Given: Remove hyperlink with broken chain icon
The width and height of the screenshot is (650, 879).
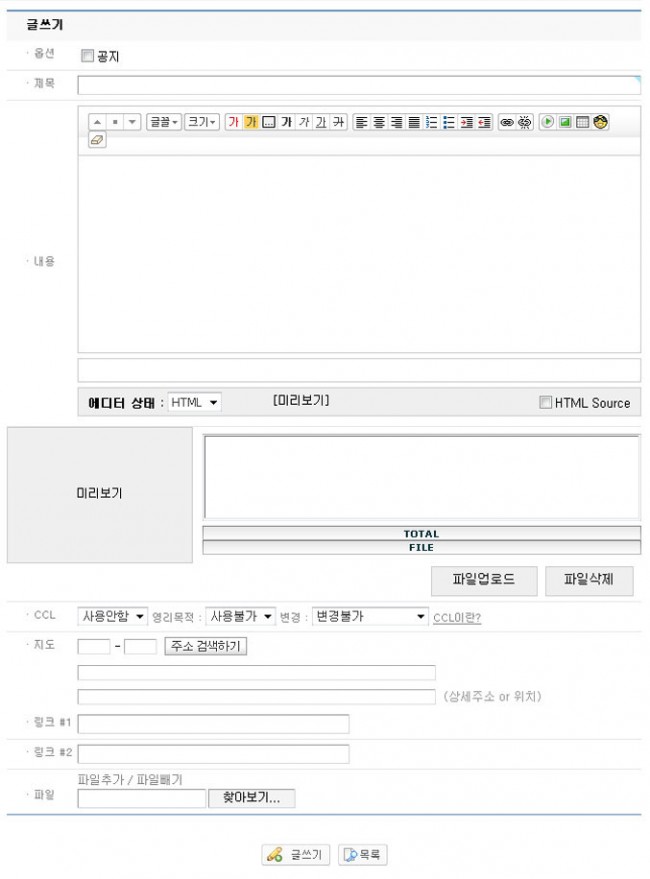Looking at the screenshot, I should coord(524,122).
